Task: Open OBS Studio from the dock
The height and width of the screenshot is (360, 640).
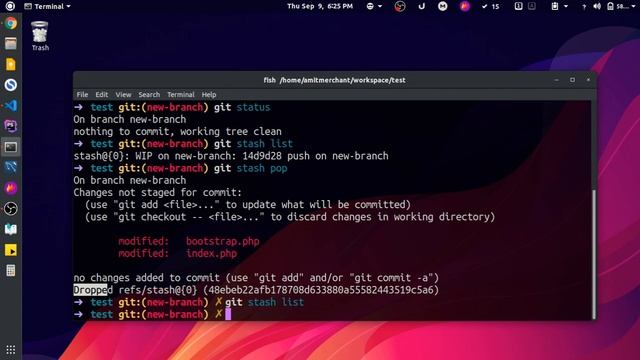Action: (11, 209)
